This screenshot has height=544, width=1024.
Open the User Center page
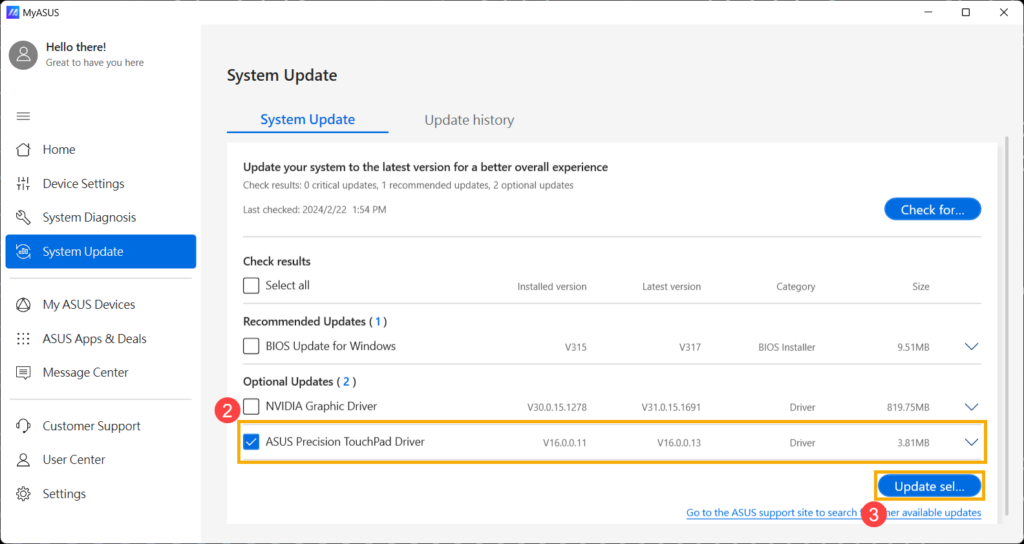coord(101,460)
